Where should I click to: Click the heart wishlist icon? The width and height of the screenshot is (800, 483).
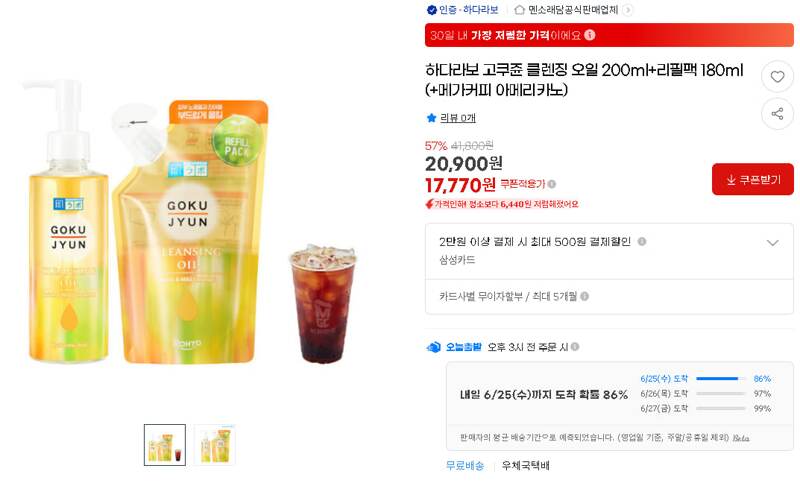pos(777,77)
